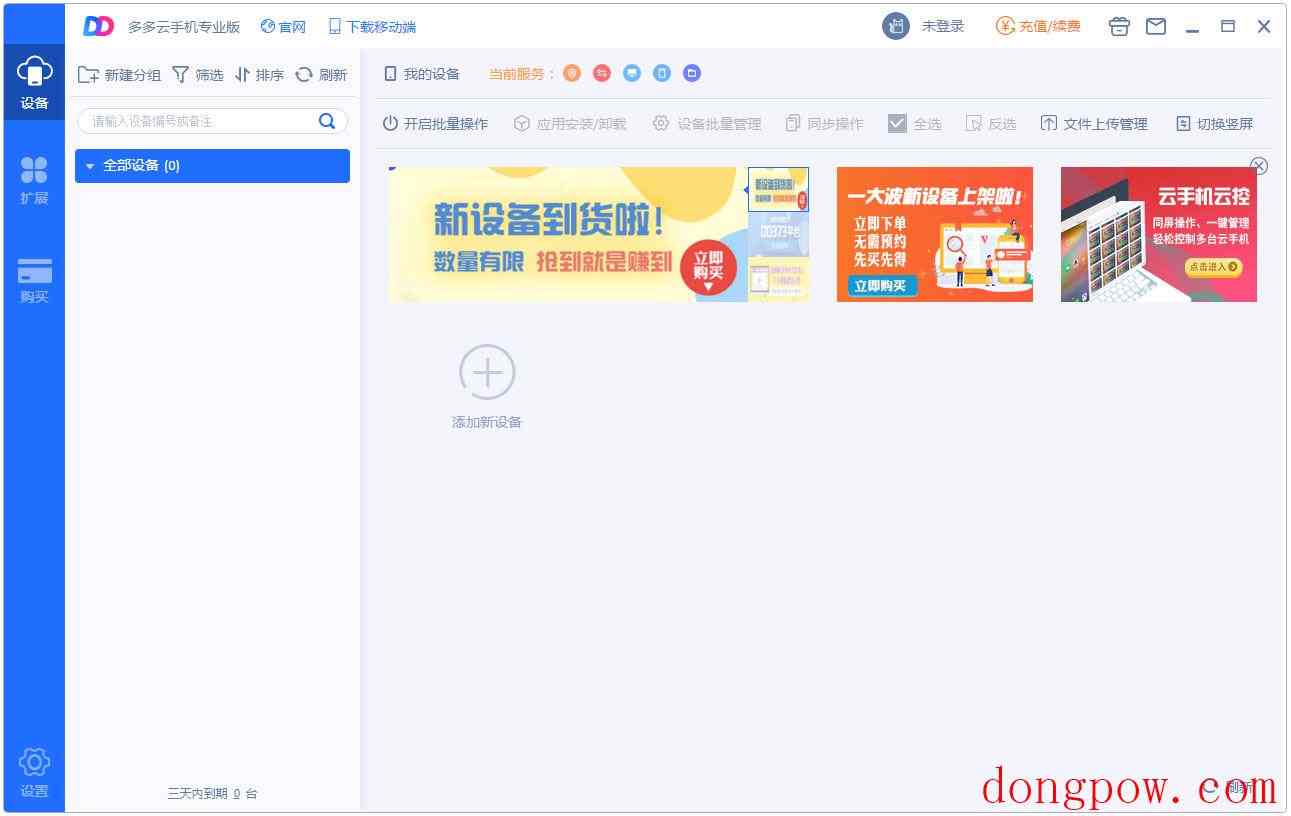
Task: Select the 全部设备 (0) tree row
Action: click(x=212, y=166)
